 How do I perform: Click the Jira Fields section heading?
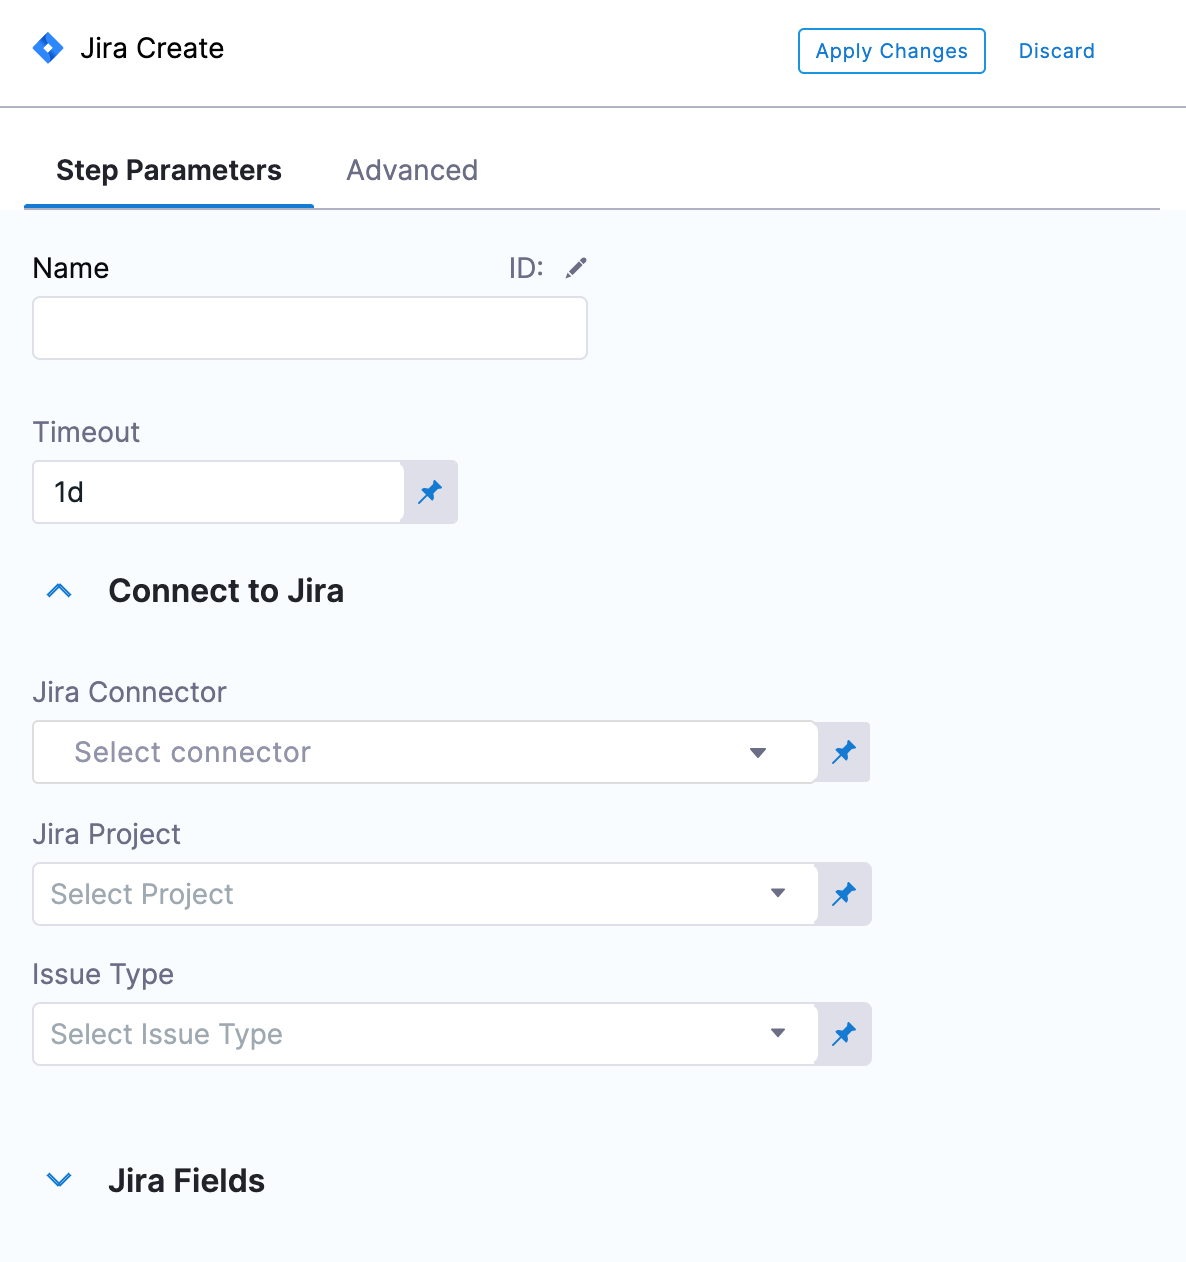186,1181
